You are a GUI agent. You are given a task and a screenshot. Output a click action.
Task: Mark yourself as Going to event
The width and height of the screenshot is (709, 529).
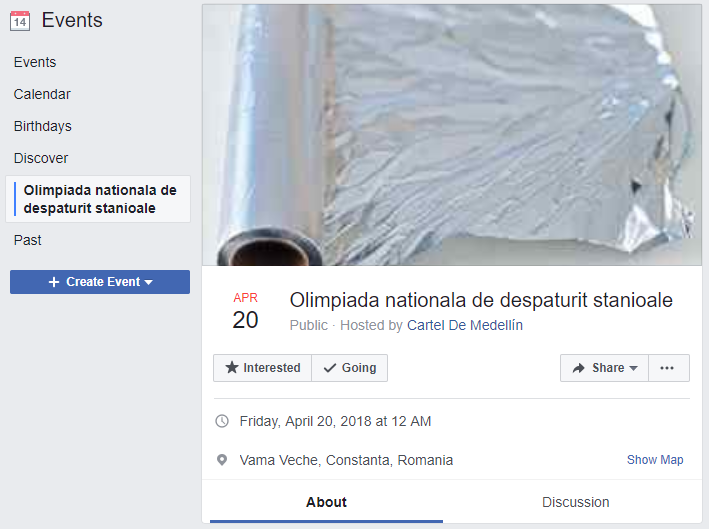350,368
